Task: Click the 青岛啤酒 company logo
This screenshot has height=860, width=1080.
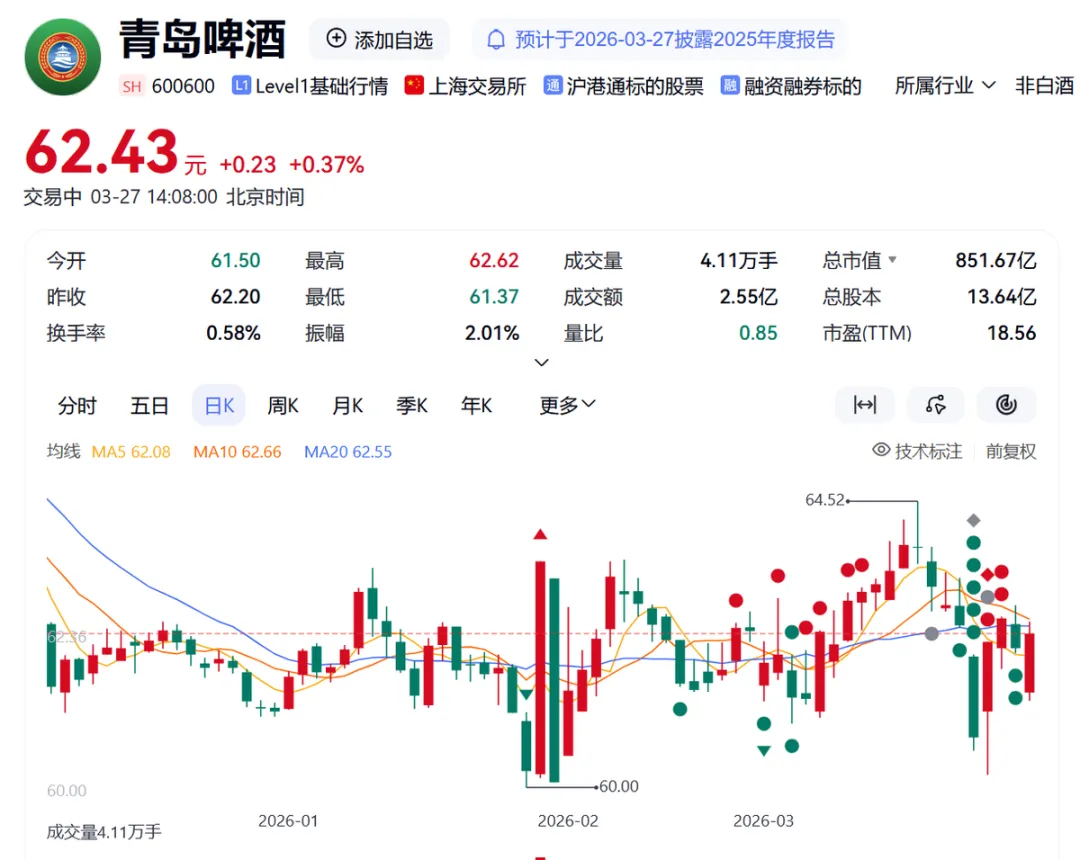Action: tap(62, 56)
